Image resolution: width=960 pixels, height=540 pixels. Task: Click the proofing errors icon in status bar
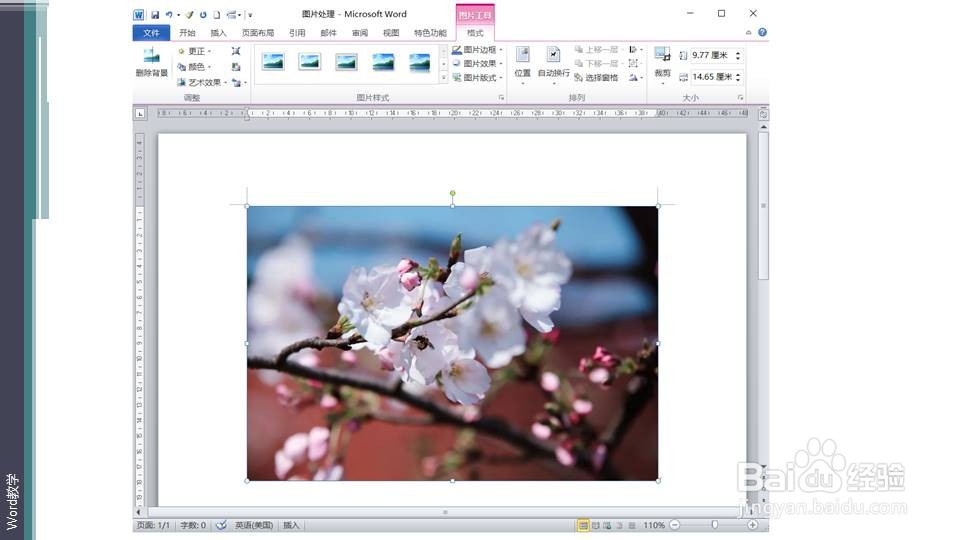click(222, 525)
